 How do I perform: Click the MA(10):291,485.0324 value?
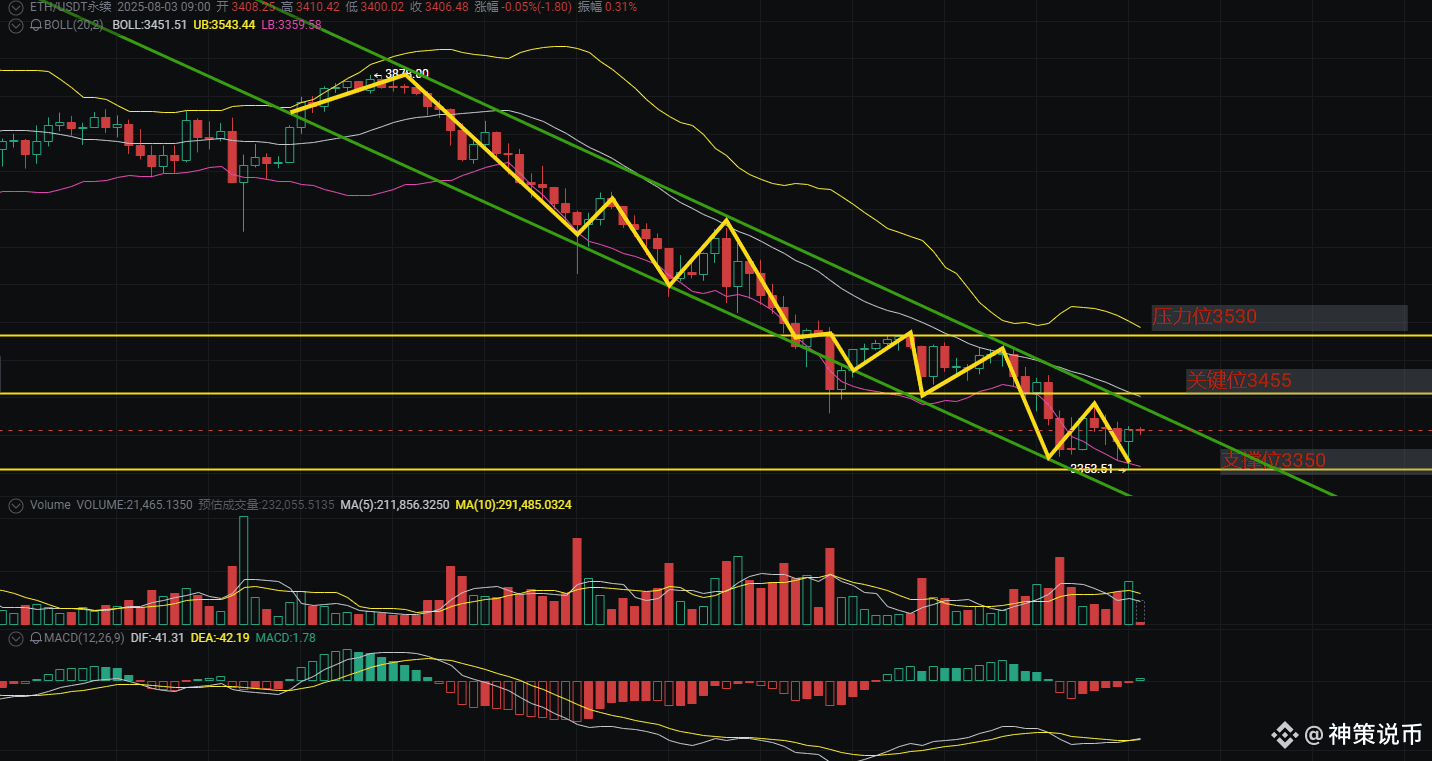point(513,506)
